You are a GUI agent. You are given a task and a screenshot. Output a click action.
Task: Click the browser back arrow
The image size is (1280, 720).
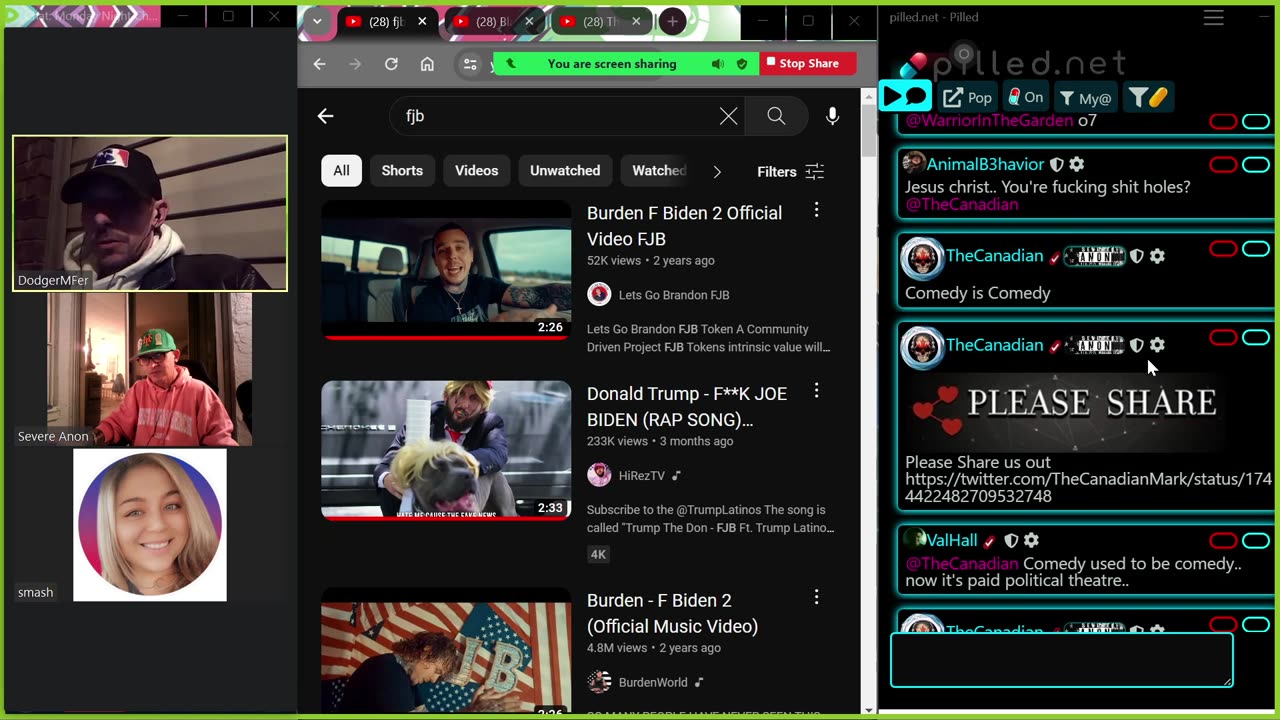click(319, 64)
